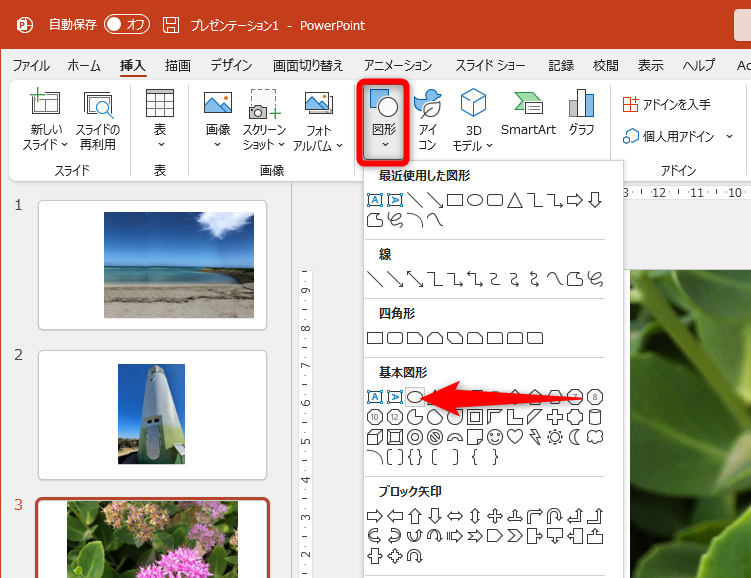
Task: Open the 描画 tab
Action: [x=178, y=65]
